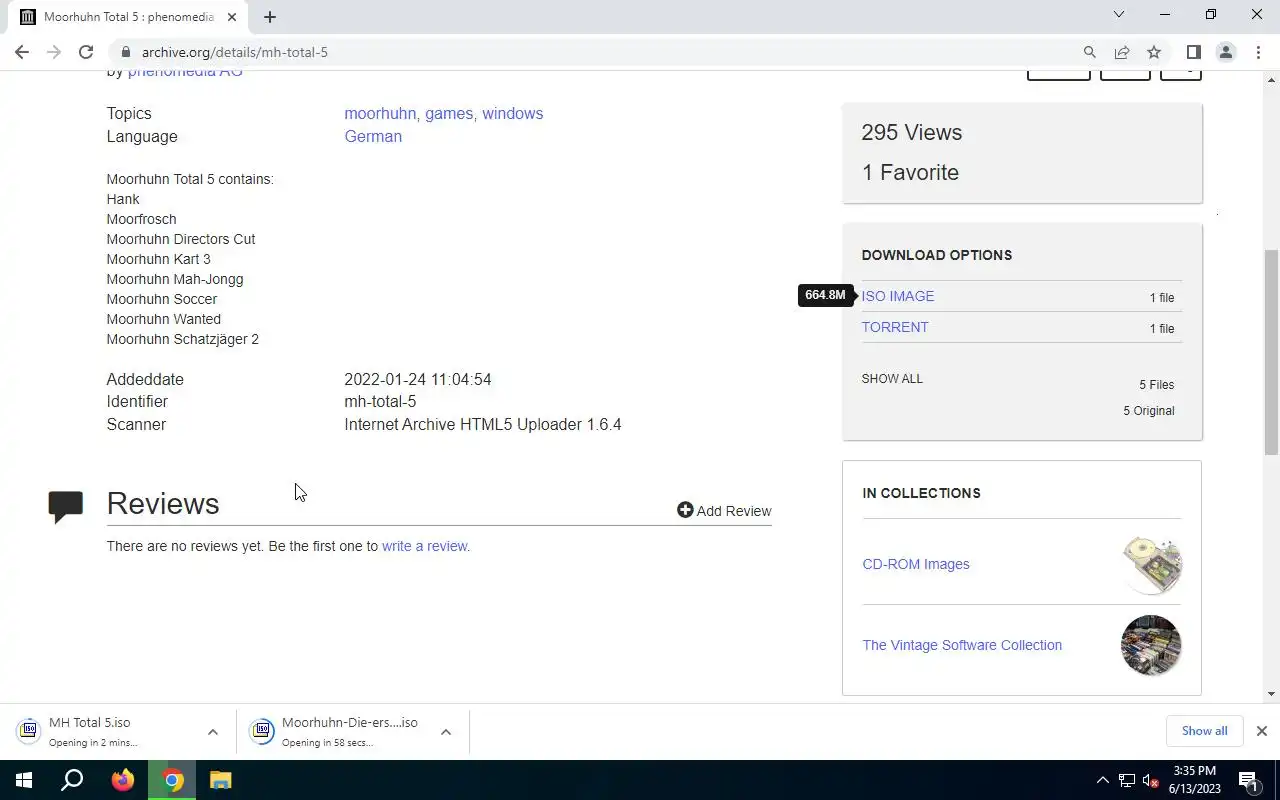Open the German language link
Image resolution: width=1280 pixels, height=800 pixels.
pyautogui.click(x=373, y=136)
